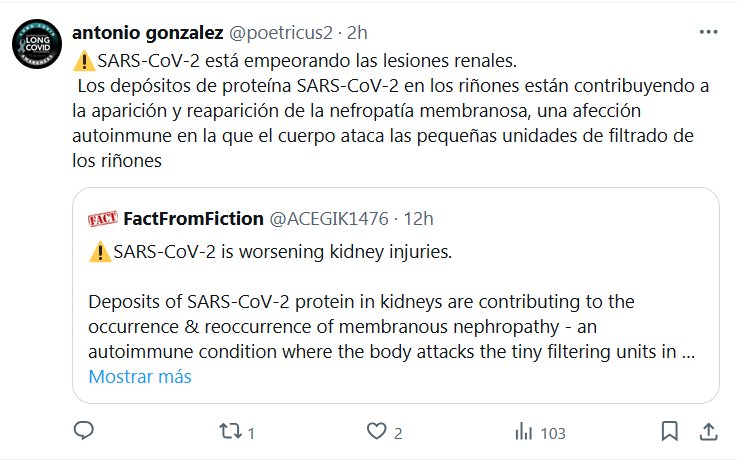
Task: Click the 103 views count
Action: (552, 433)
